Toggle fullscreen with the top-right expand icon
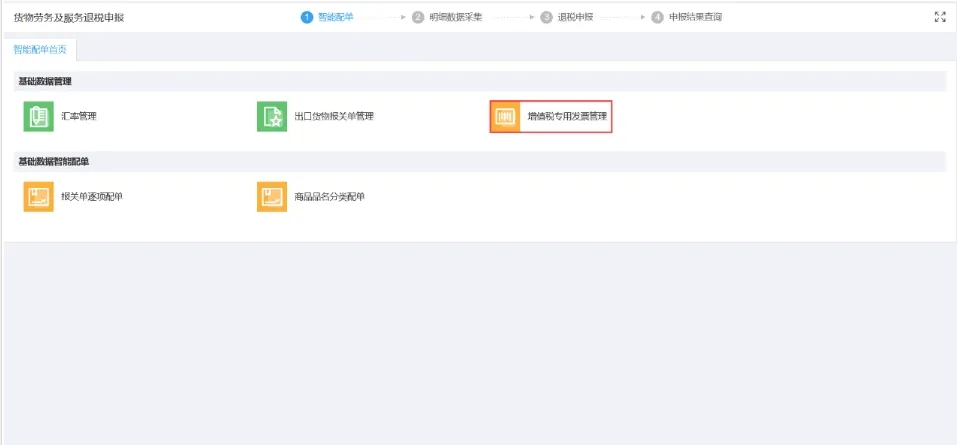 coord(939,17)
